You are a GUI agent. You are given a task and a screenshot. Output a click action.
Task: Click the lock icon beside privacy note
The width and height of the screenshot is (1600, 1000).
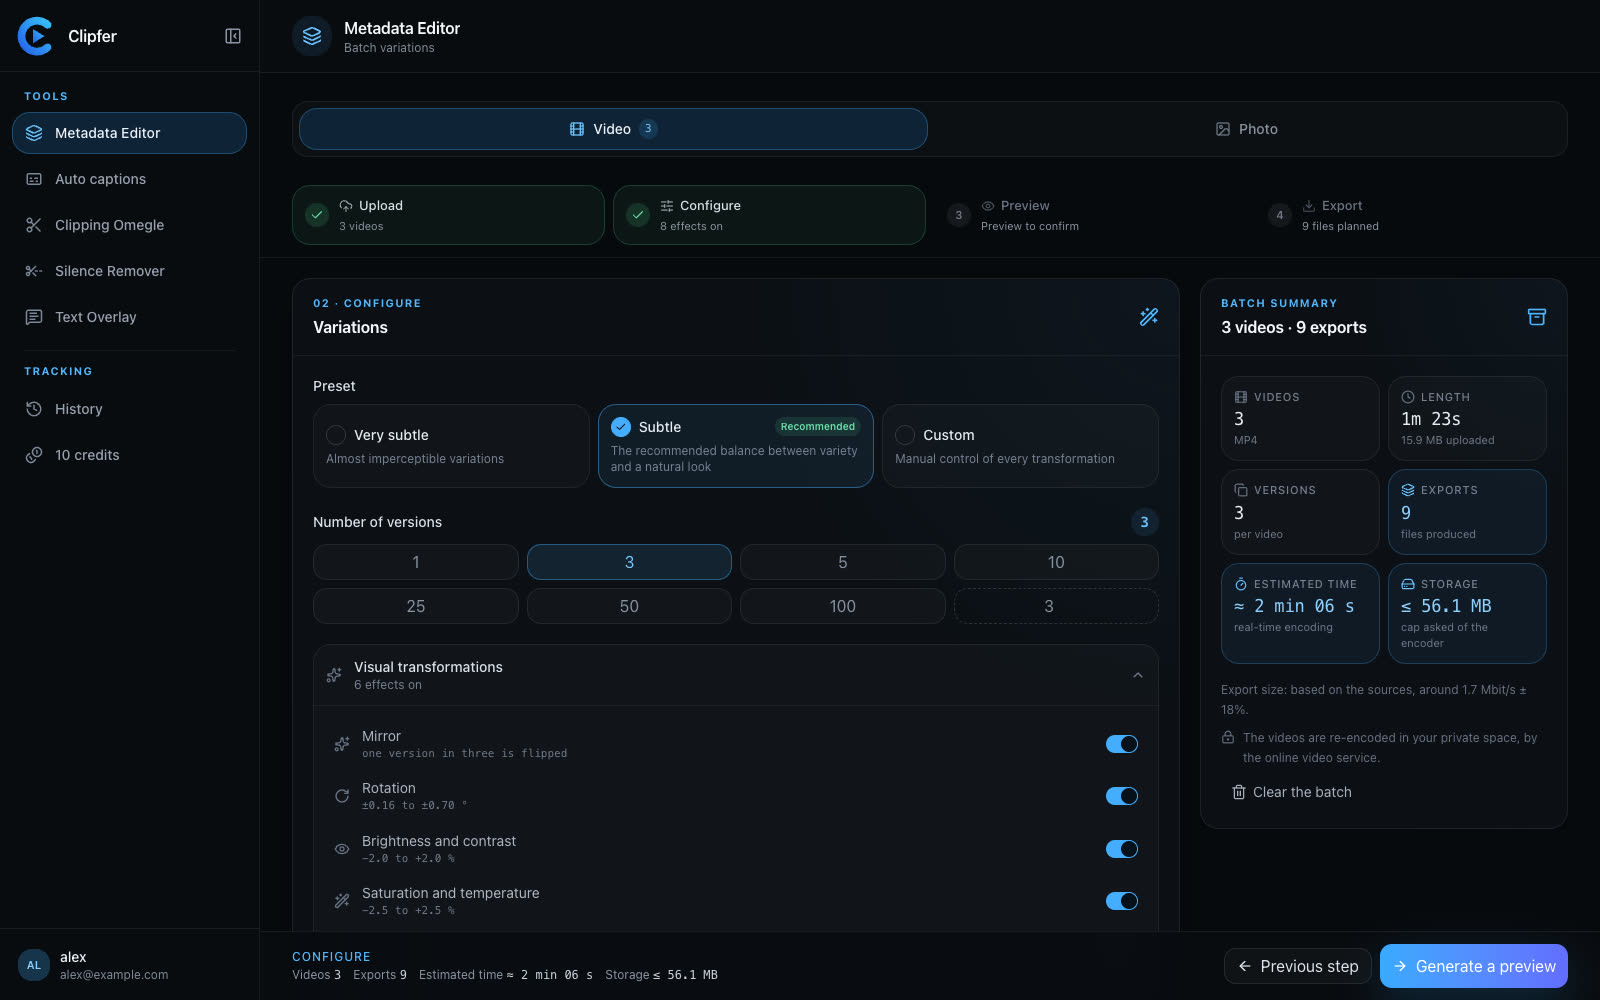click(x=1228, y=737)
